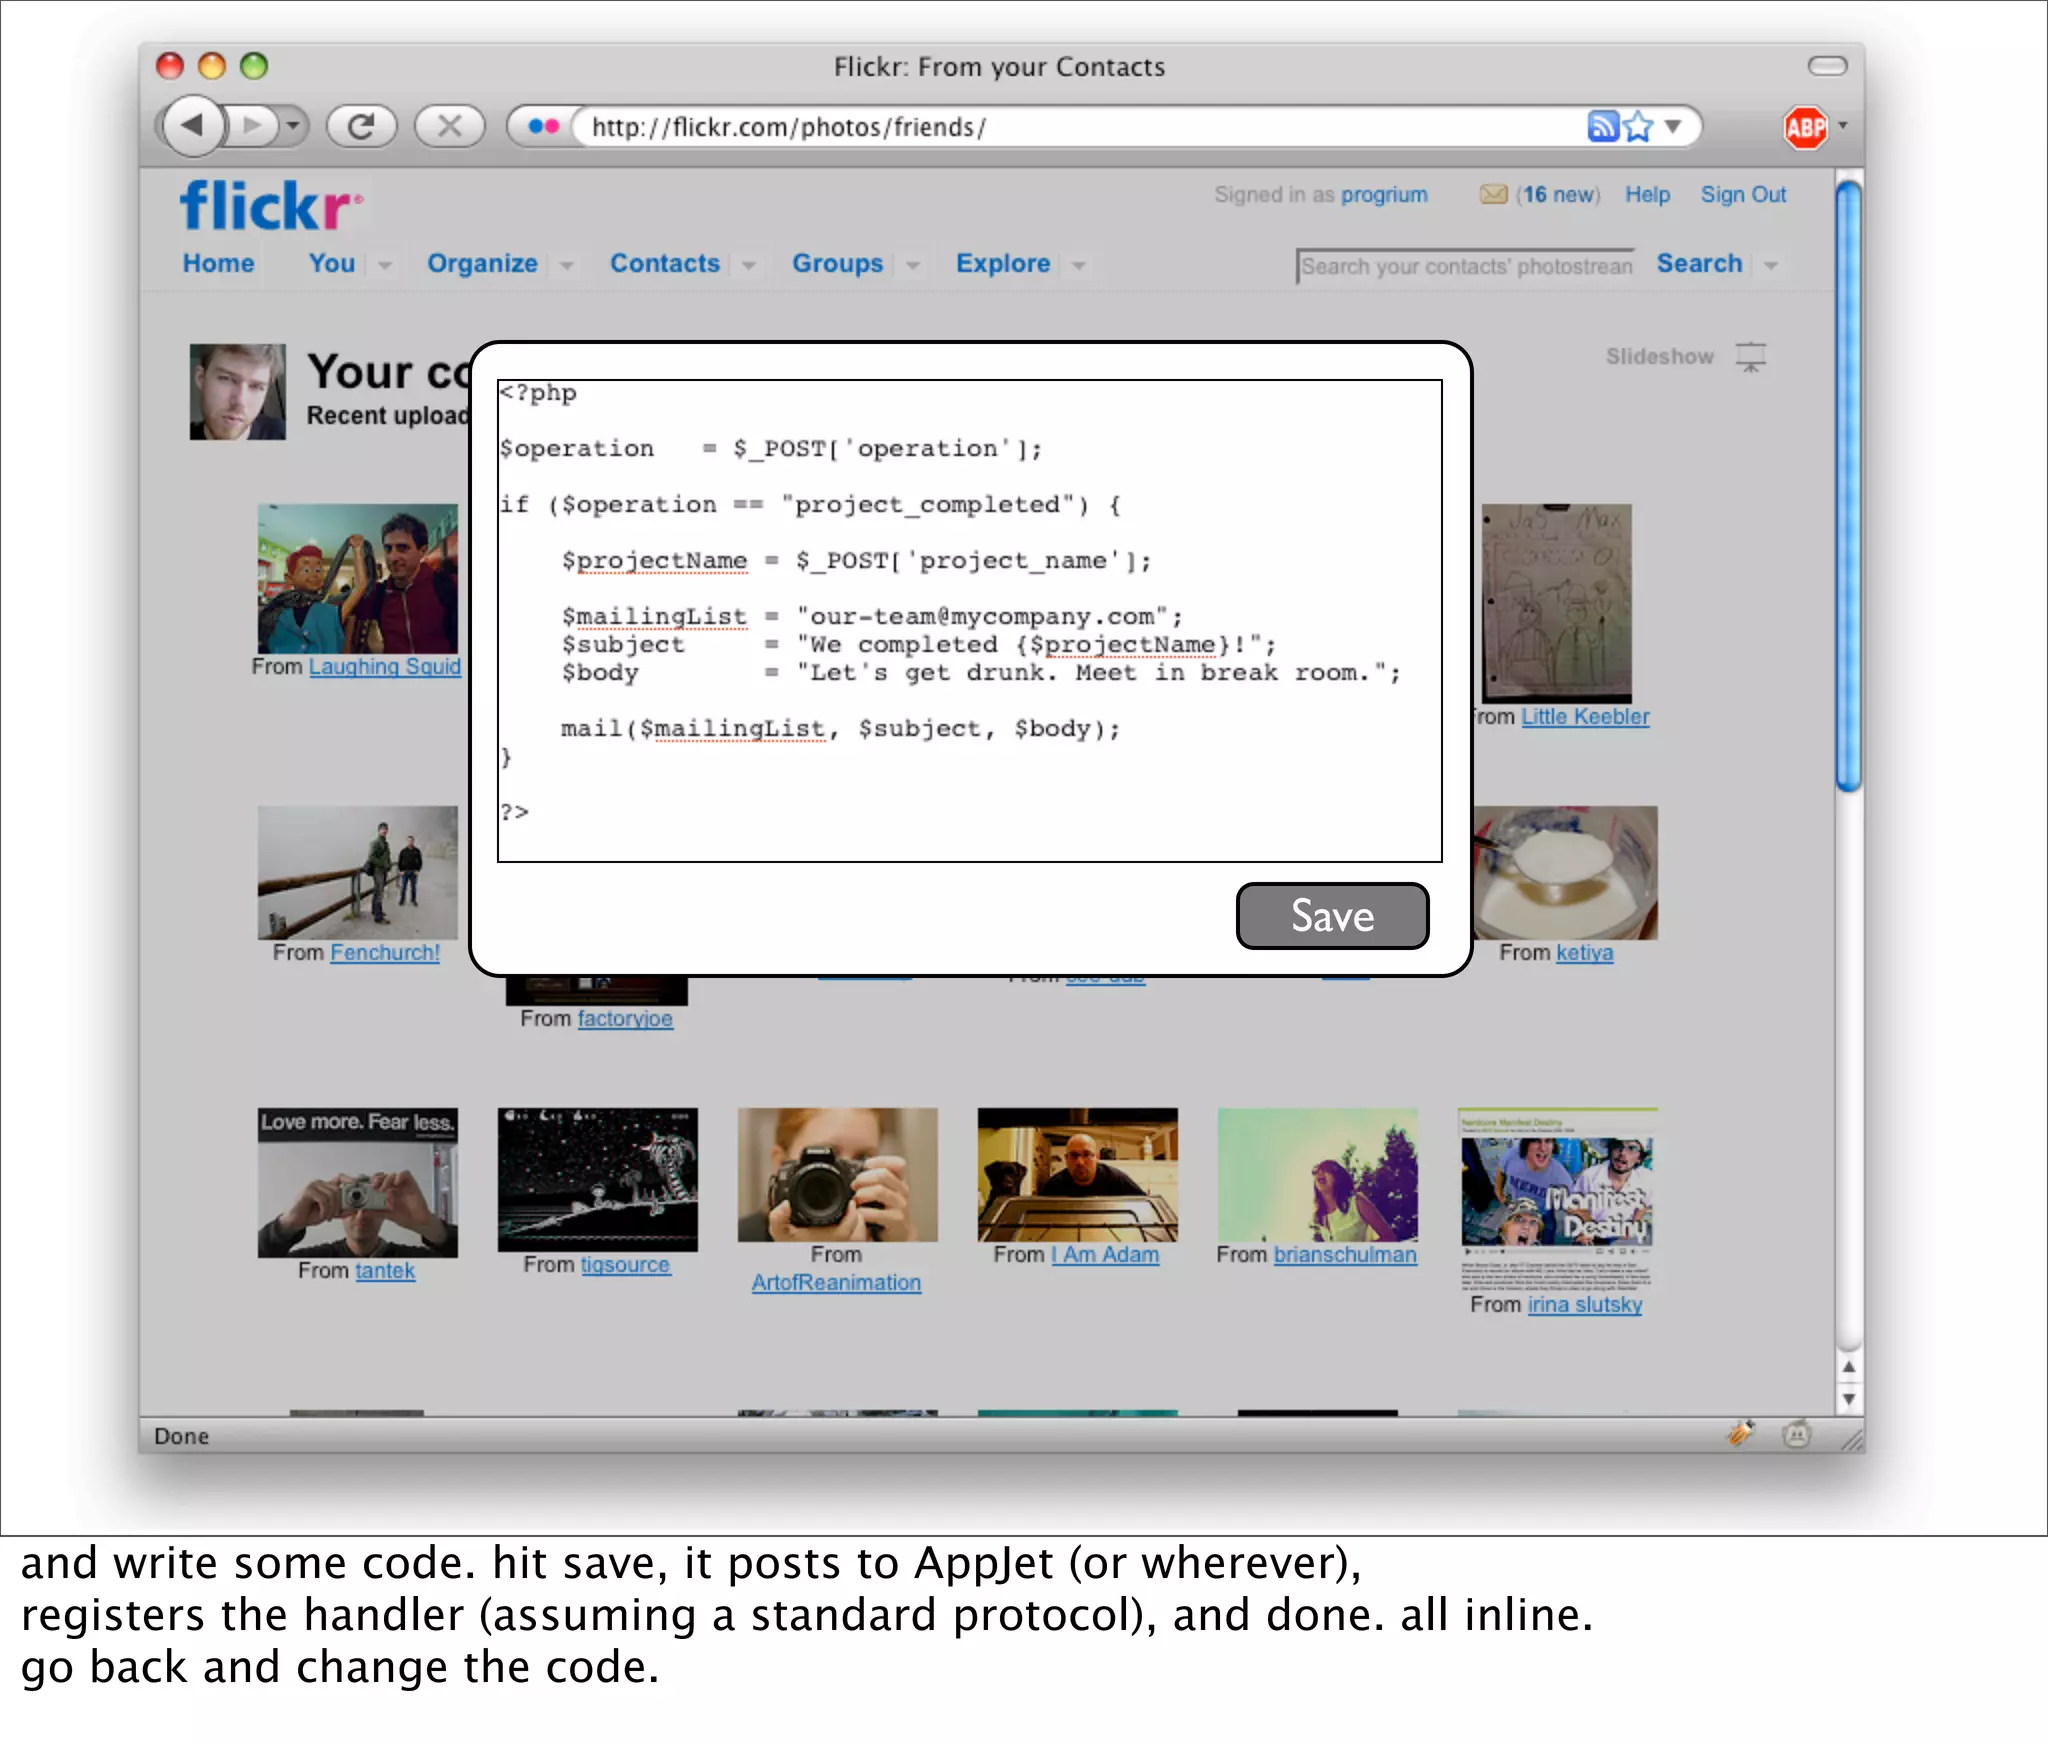
Task: Click the mail envelope icon
Action: click(1493, 194)
